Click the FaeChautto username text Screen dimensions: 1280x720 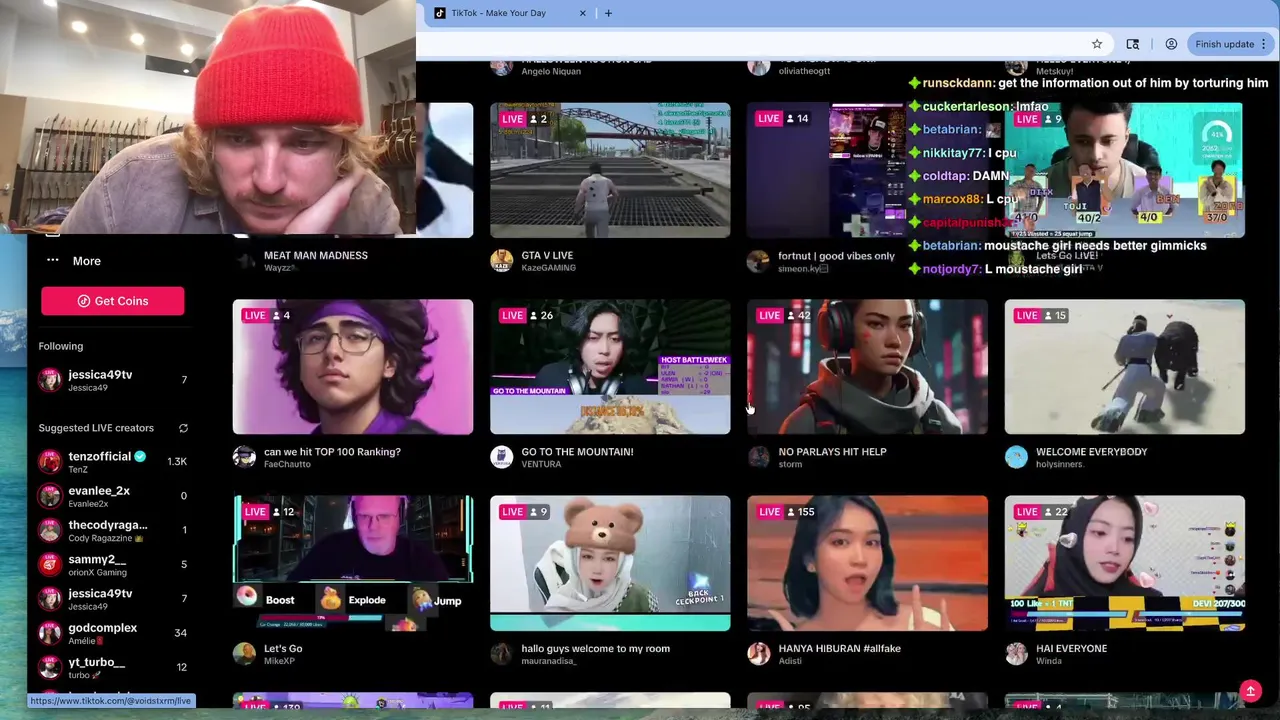287,464
